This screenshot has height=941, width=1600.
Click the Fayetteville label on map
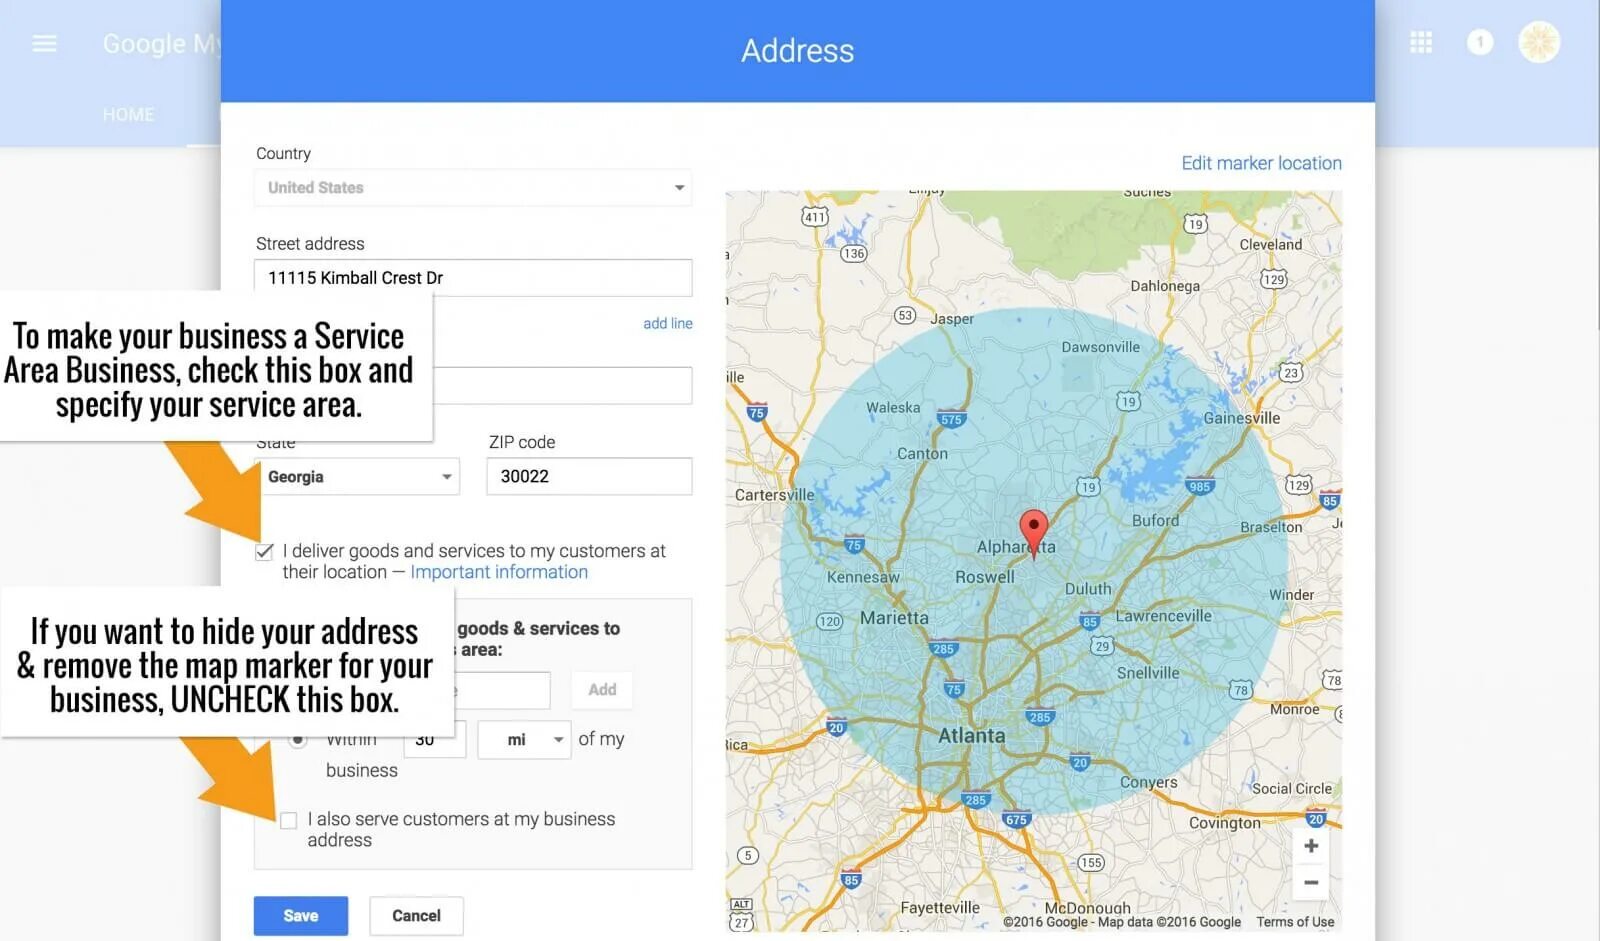(940, 908)
